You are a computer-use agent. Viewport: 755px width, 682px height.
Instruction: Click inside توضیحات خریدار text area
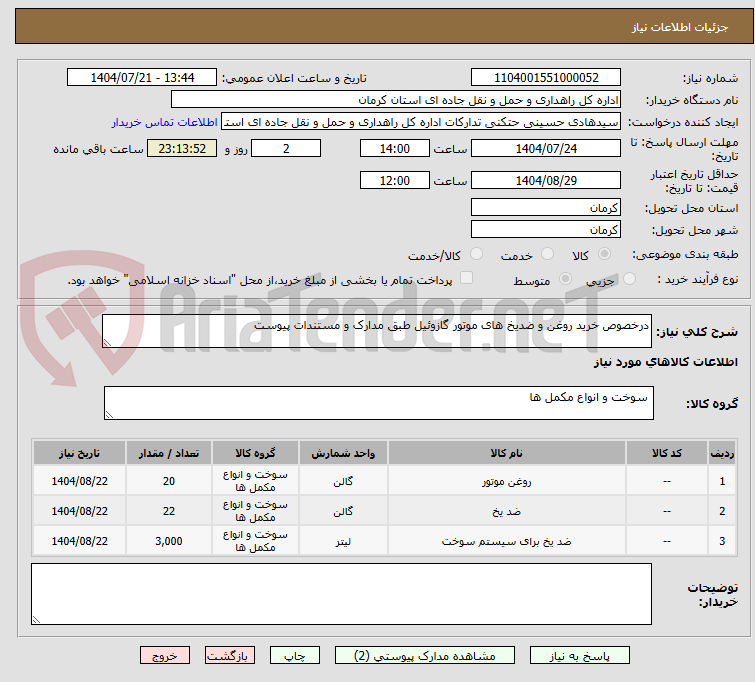341,594
